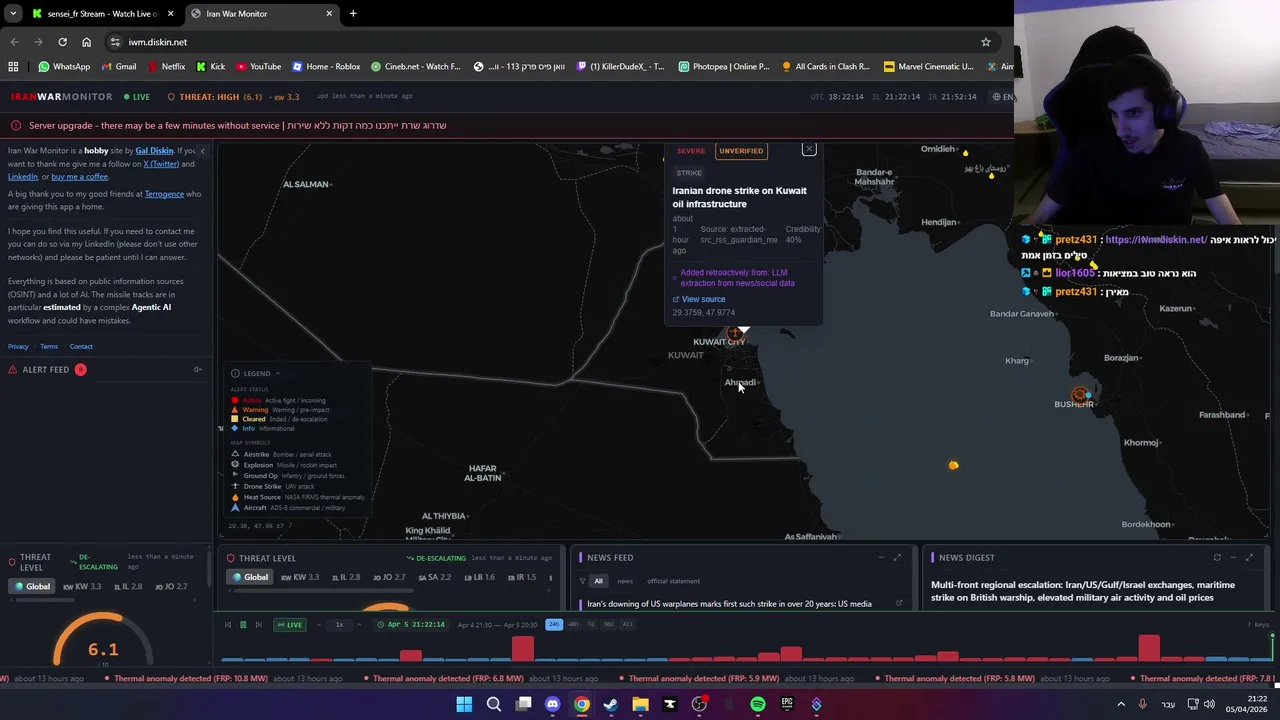Open the WhatsApp bookmark

64,67
